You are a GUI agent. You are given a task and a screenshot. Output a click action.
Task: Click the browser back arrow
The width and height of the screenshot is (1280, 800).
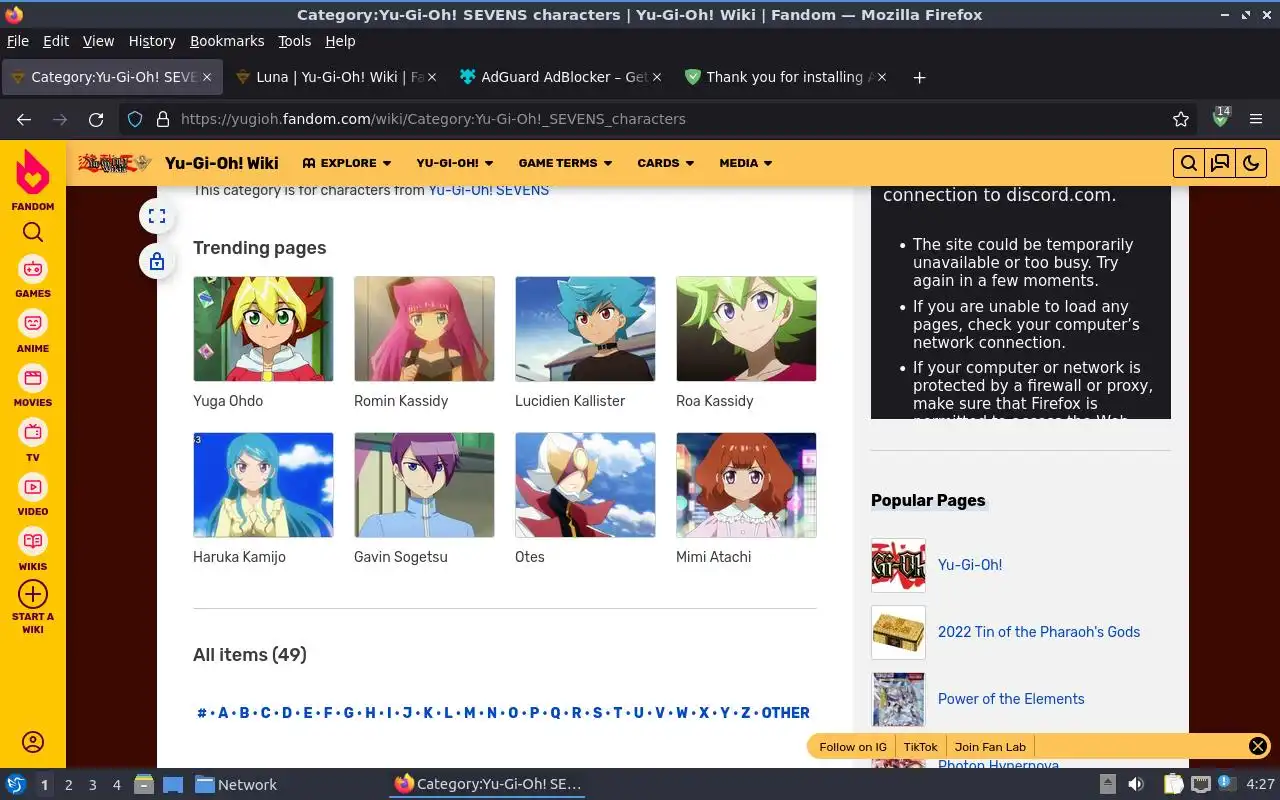pos(24,119)
